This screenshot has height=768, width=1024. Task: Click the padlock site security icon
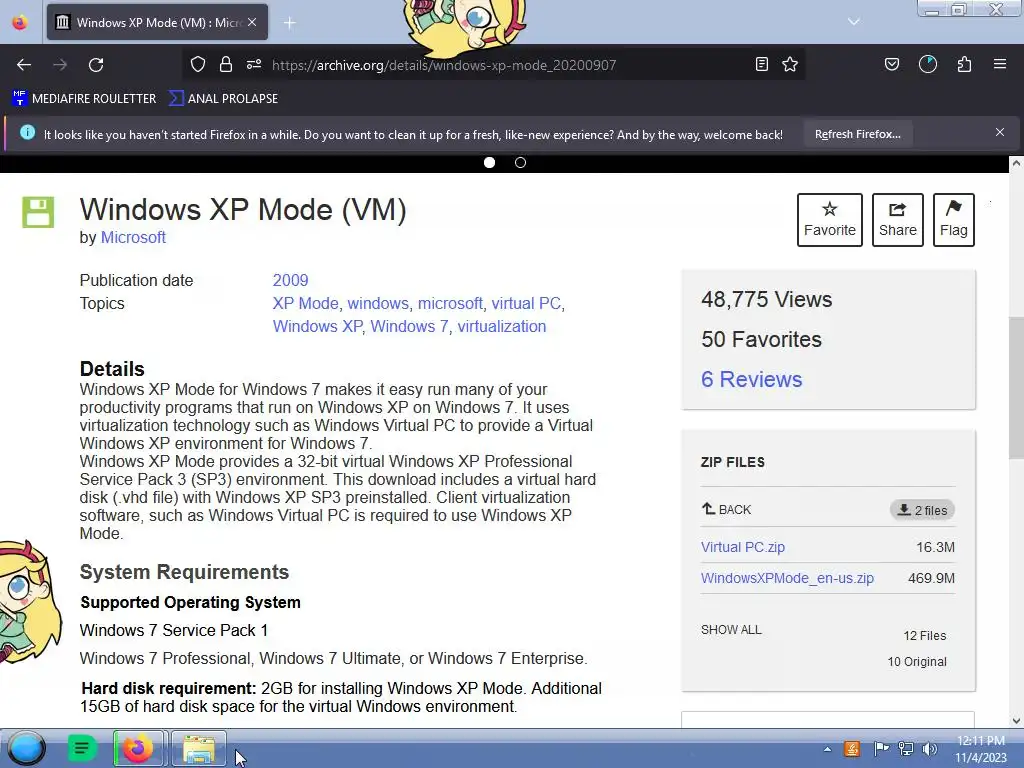point(226,64)
